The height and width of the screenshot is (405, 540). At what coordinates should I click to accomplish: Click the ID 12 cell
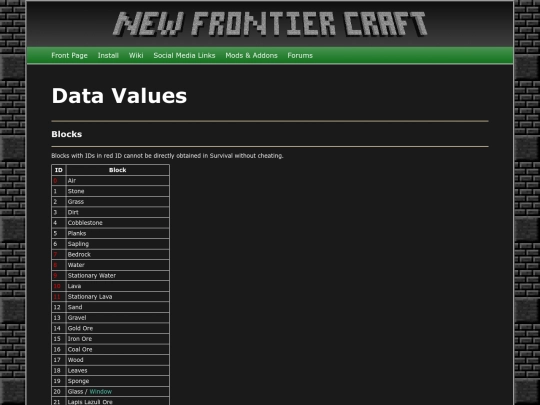point(59,307)
